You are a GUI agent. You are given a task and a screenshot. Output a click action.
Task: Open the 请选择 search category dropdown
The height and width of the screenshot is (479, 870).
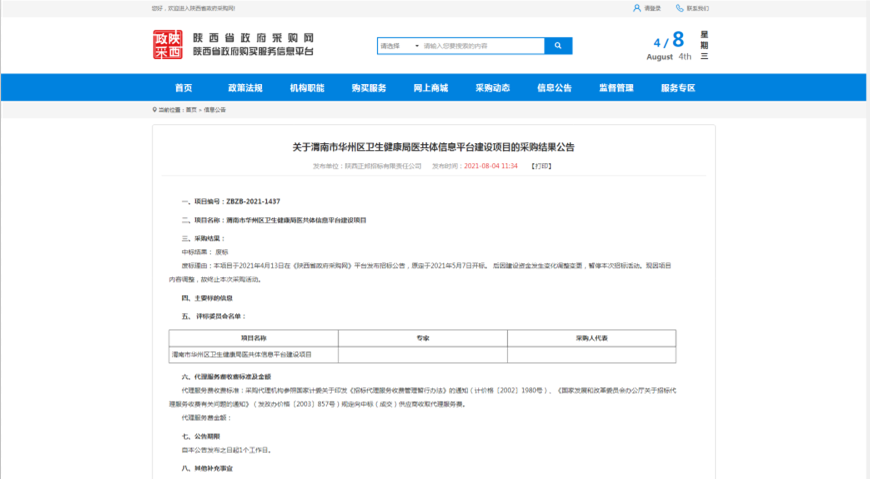tap(397, 46)
